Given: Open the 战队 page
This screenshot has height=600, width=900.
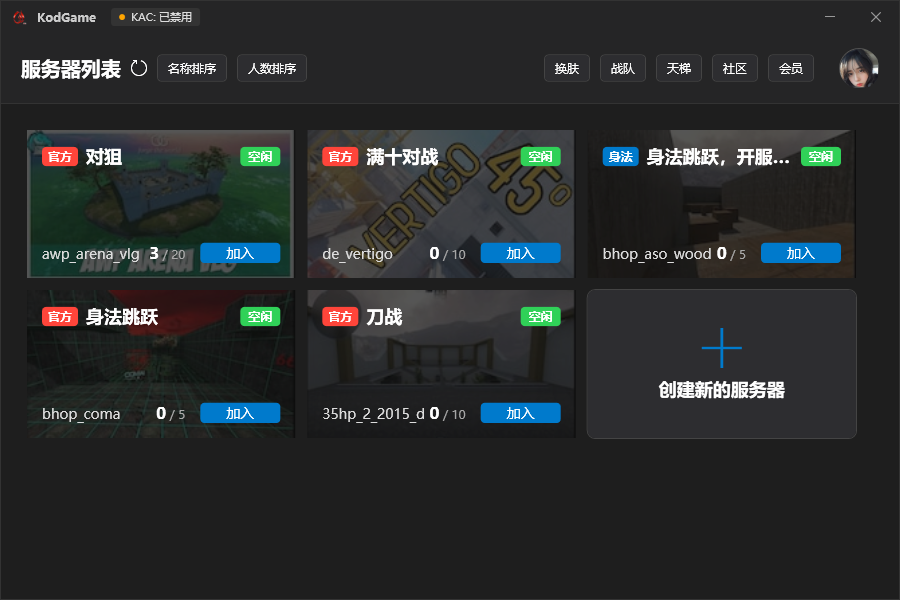Looking at the screenshot, I should 623,68.
